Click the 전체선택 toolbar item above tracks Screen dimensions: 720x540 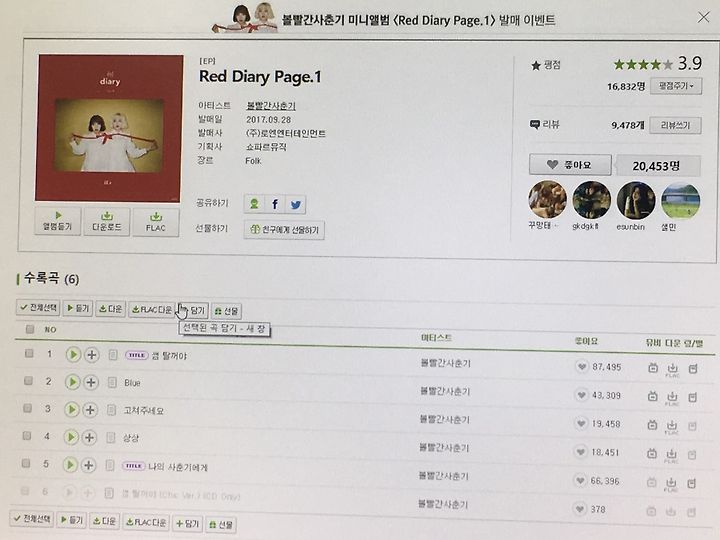click(38, 308)
